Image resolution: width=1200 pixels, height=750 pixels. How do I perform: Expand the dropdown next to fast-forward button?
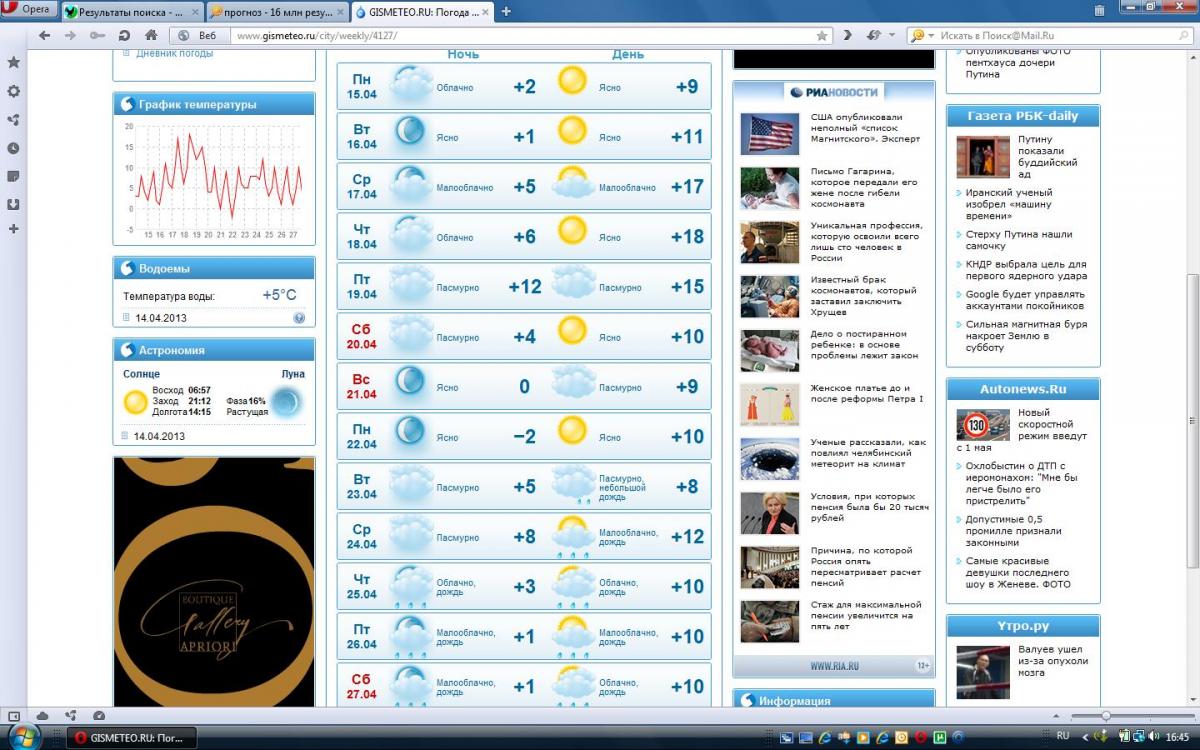[x=891, y=35]
